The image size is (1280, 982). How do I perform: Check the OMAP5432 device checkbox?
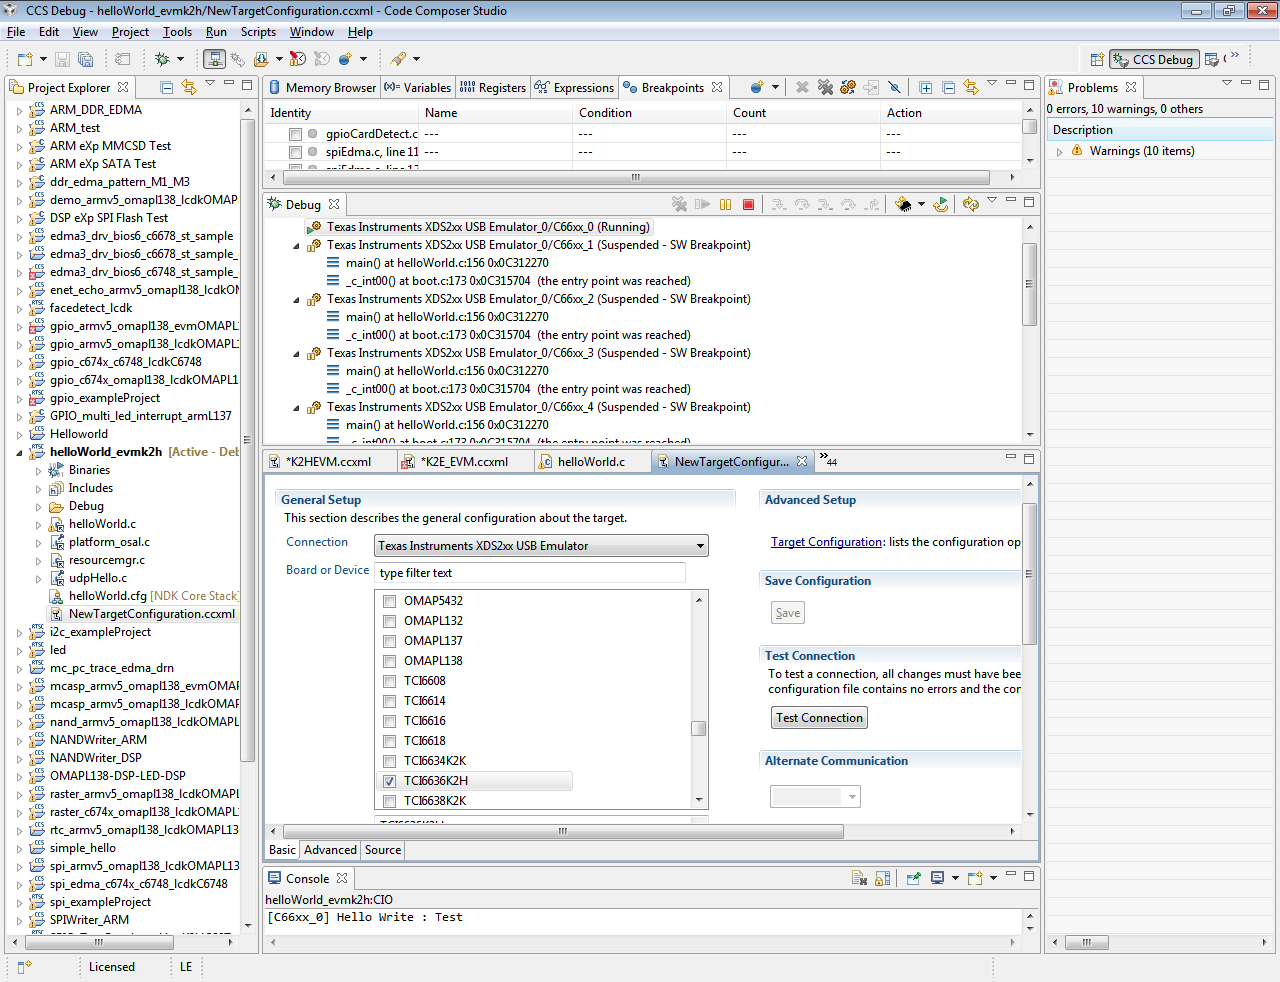(390, 601)
